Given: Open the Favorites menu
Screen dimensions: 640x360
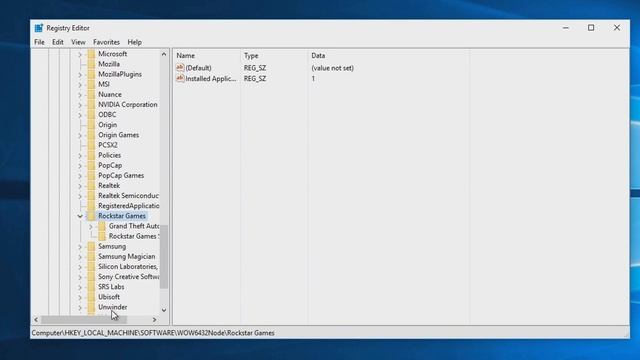Looking at the screenshot, I should point(106,42).
